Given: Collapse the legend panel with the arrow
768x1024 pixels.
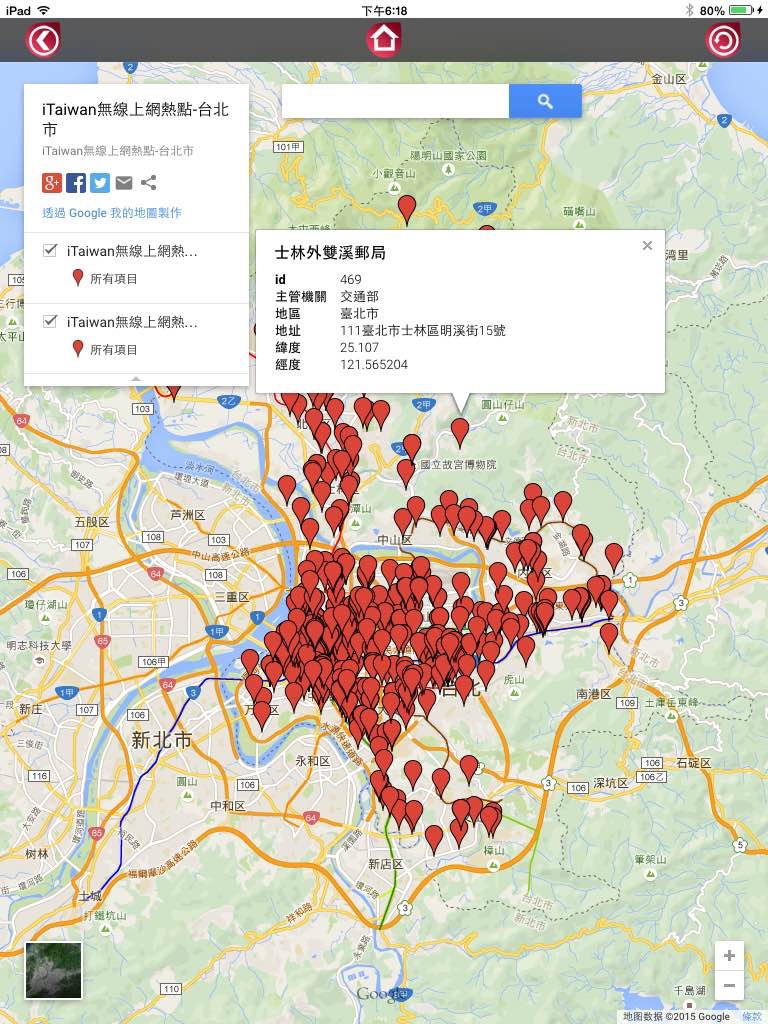Looking at the screenshot, I should coord(136,379).
